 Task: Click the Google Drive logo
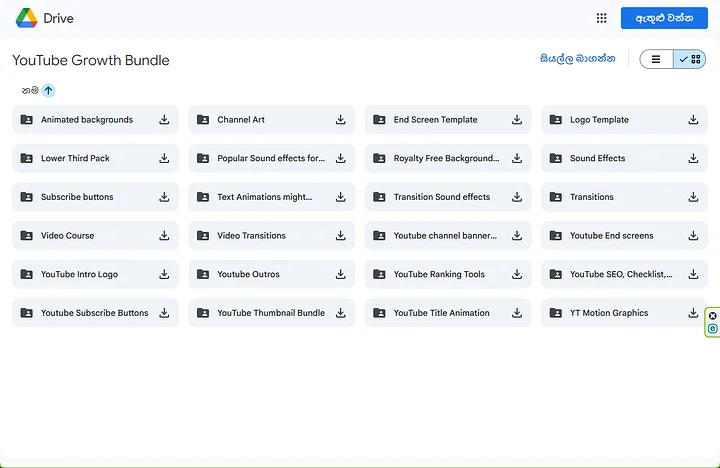26,18
